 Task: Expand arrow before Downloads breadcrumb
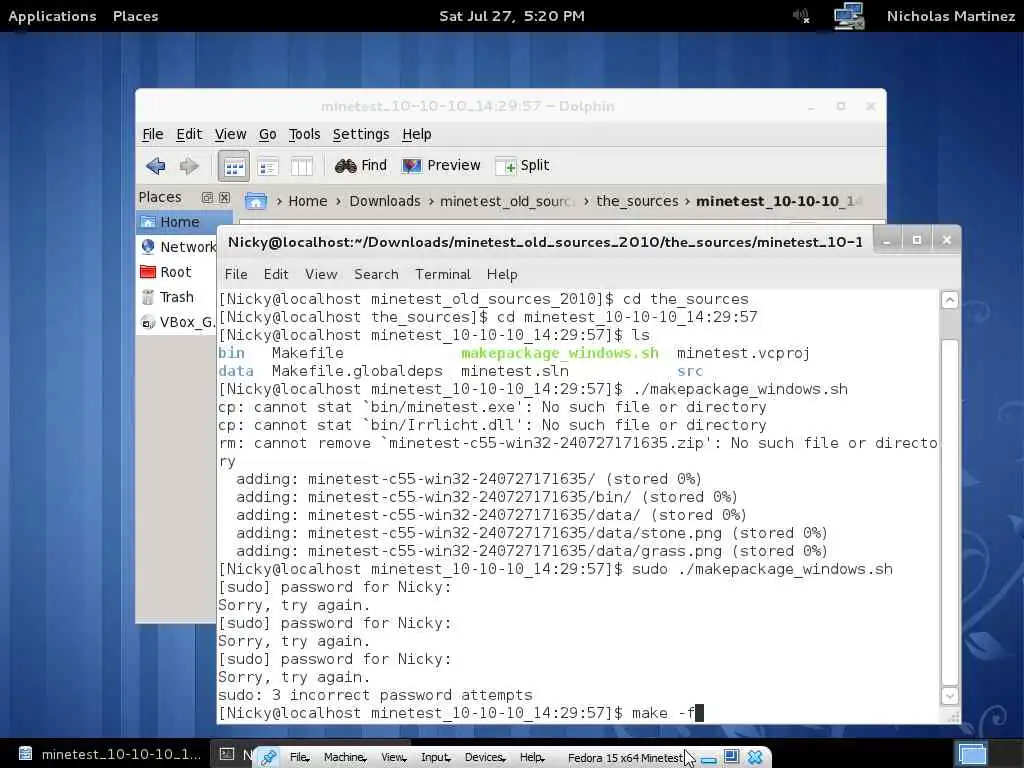tap(339, 202)
